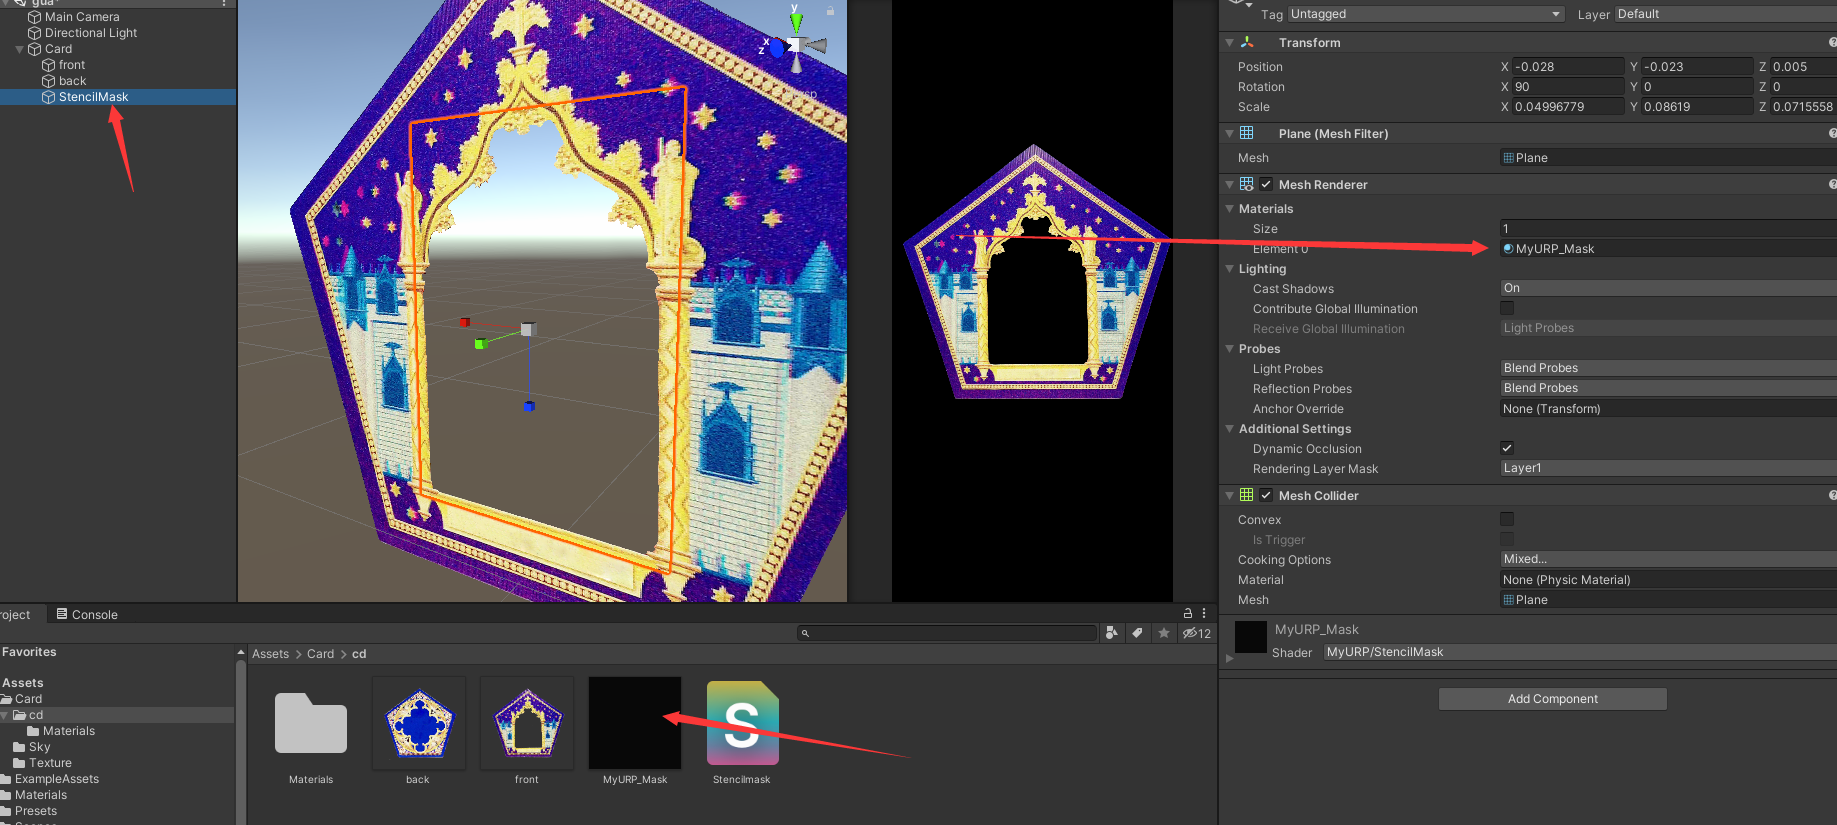Viewport: 1837px width, 825px height.
Task: Open the Light Probes dropdown
Action: (1668, 368)
